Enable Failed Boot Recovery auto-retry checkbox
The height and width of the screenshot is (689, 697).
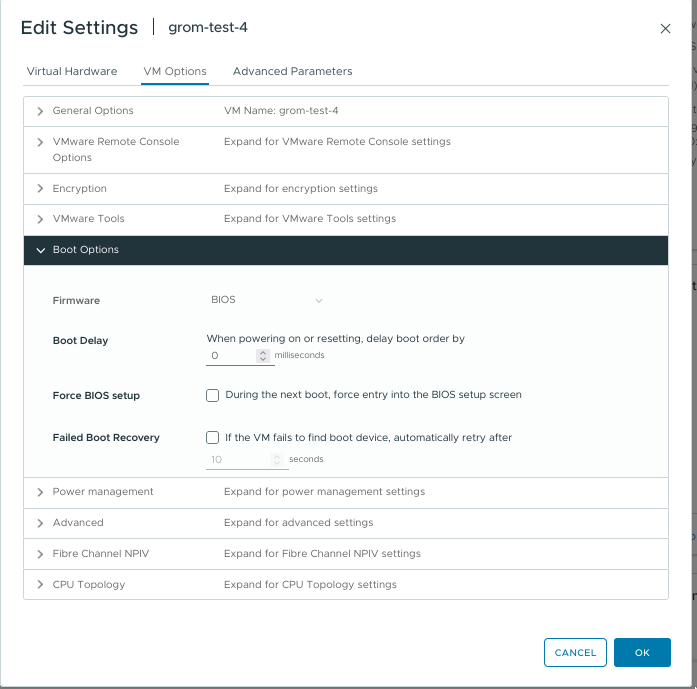tap(212, 437)
